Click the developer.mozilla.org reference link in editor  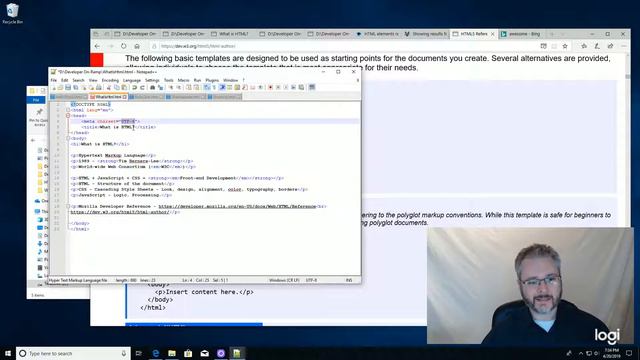click(237, 207)
